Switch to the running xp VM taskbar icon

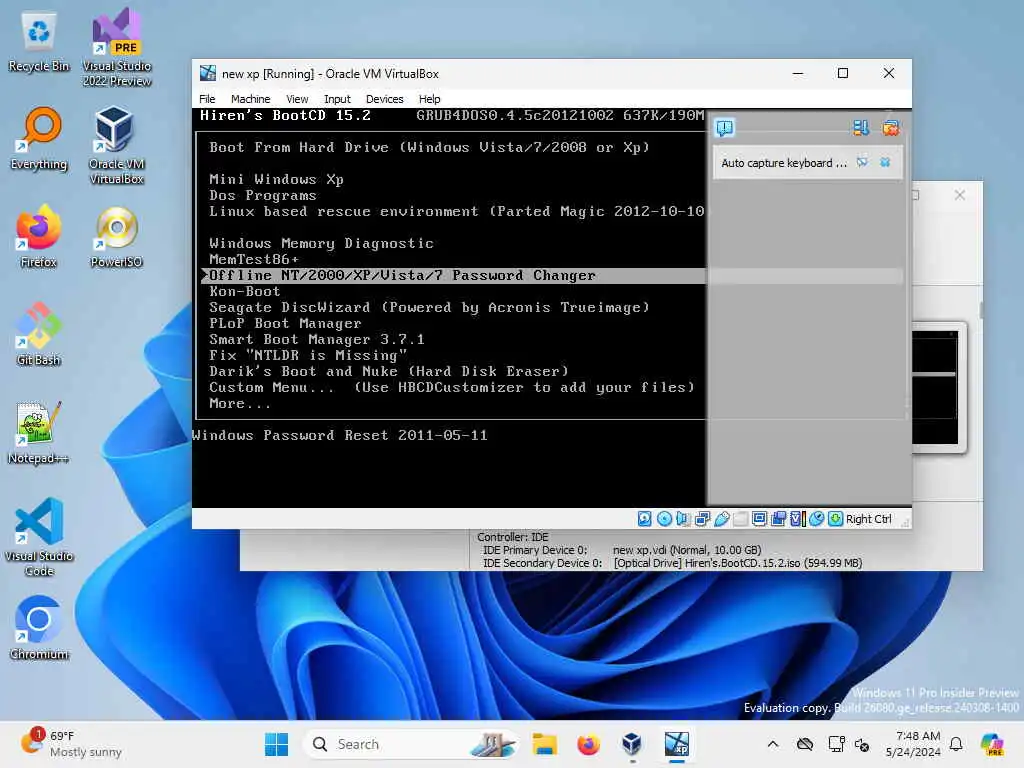point(677,744)
